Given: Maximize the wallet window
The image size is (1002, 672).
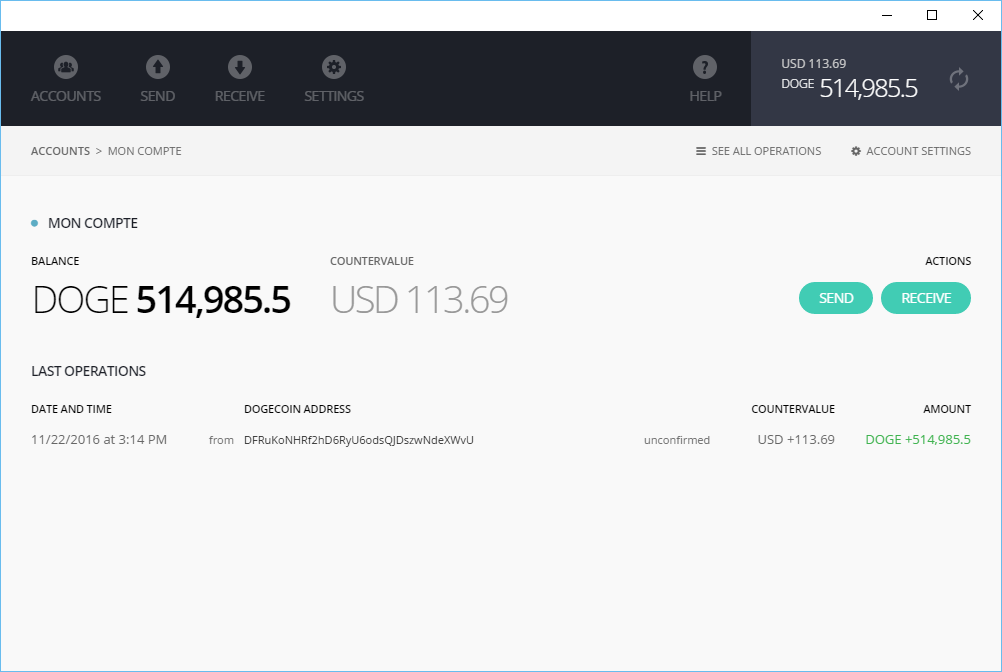Looking at the screenshot, I should pos(932,15).
